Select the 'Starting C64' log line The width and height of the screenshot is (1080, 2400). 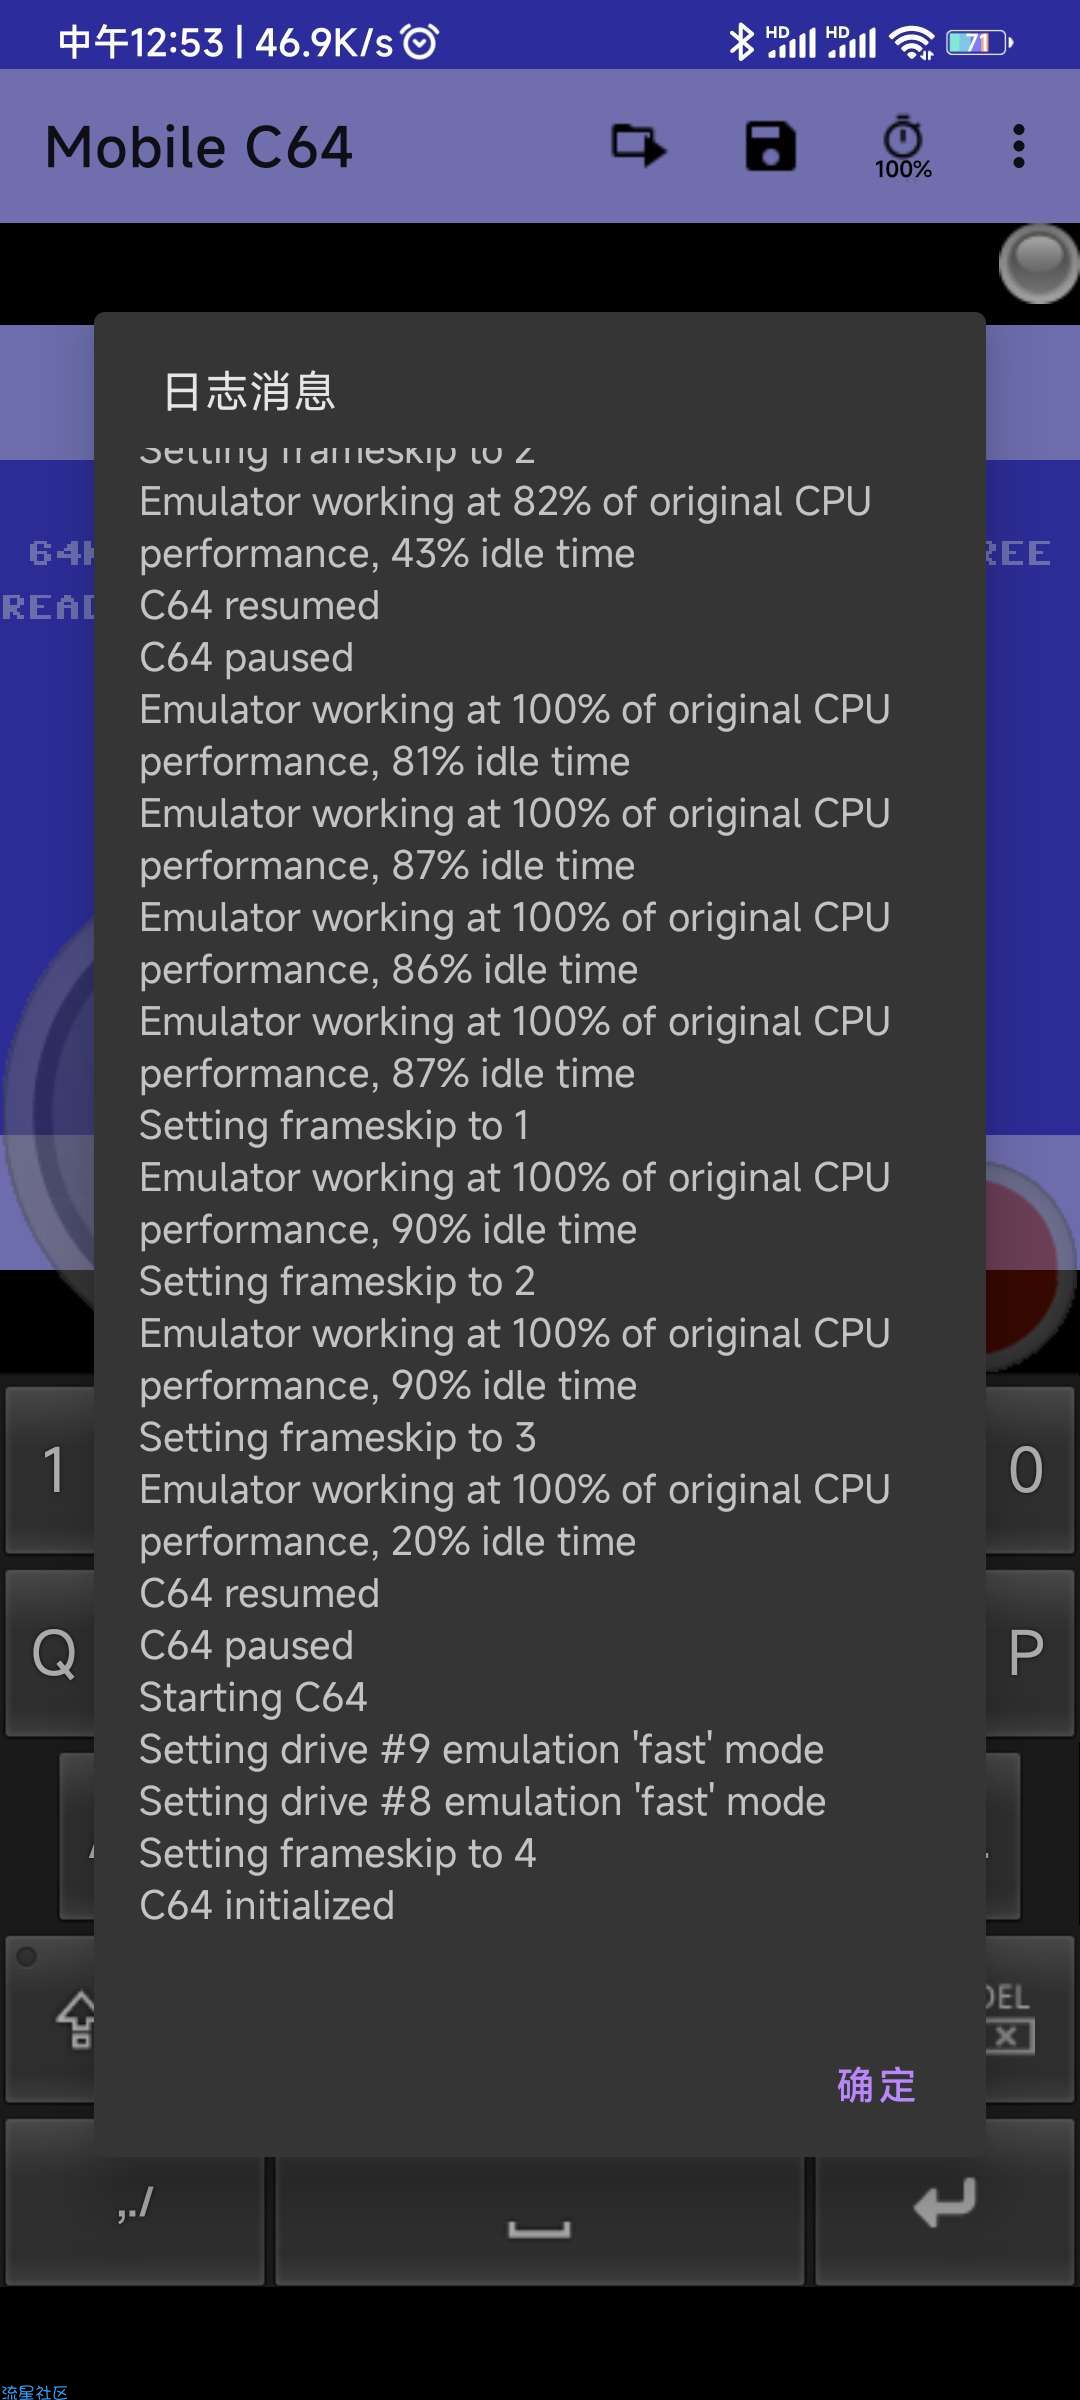(254, 1697)
